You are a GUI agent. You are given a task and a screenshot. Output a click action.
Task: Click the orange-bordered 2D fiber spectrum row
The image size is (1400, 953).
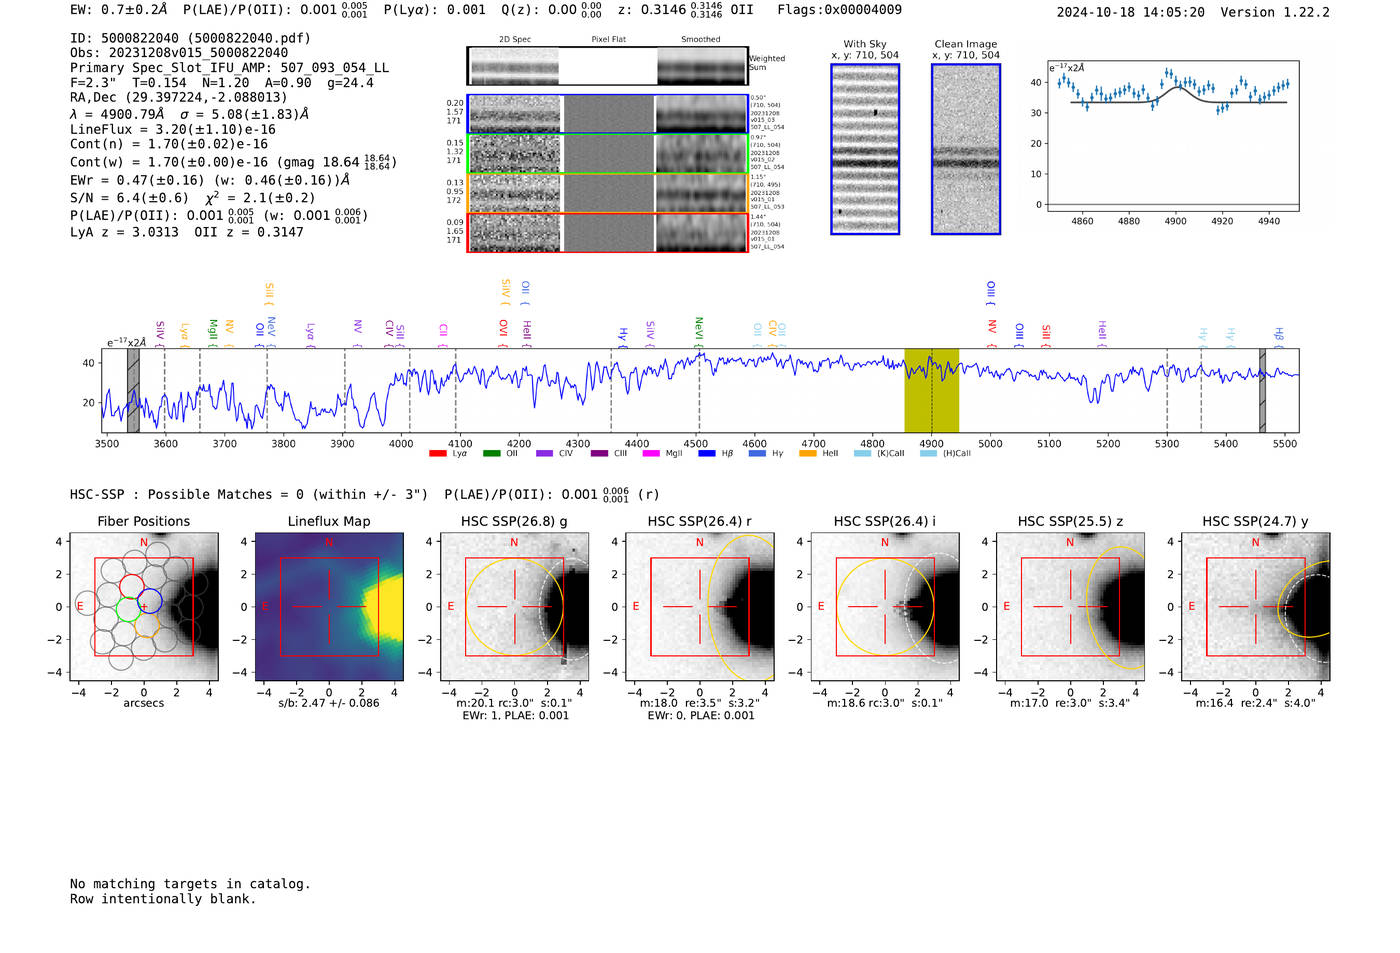[607, 193]
